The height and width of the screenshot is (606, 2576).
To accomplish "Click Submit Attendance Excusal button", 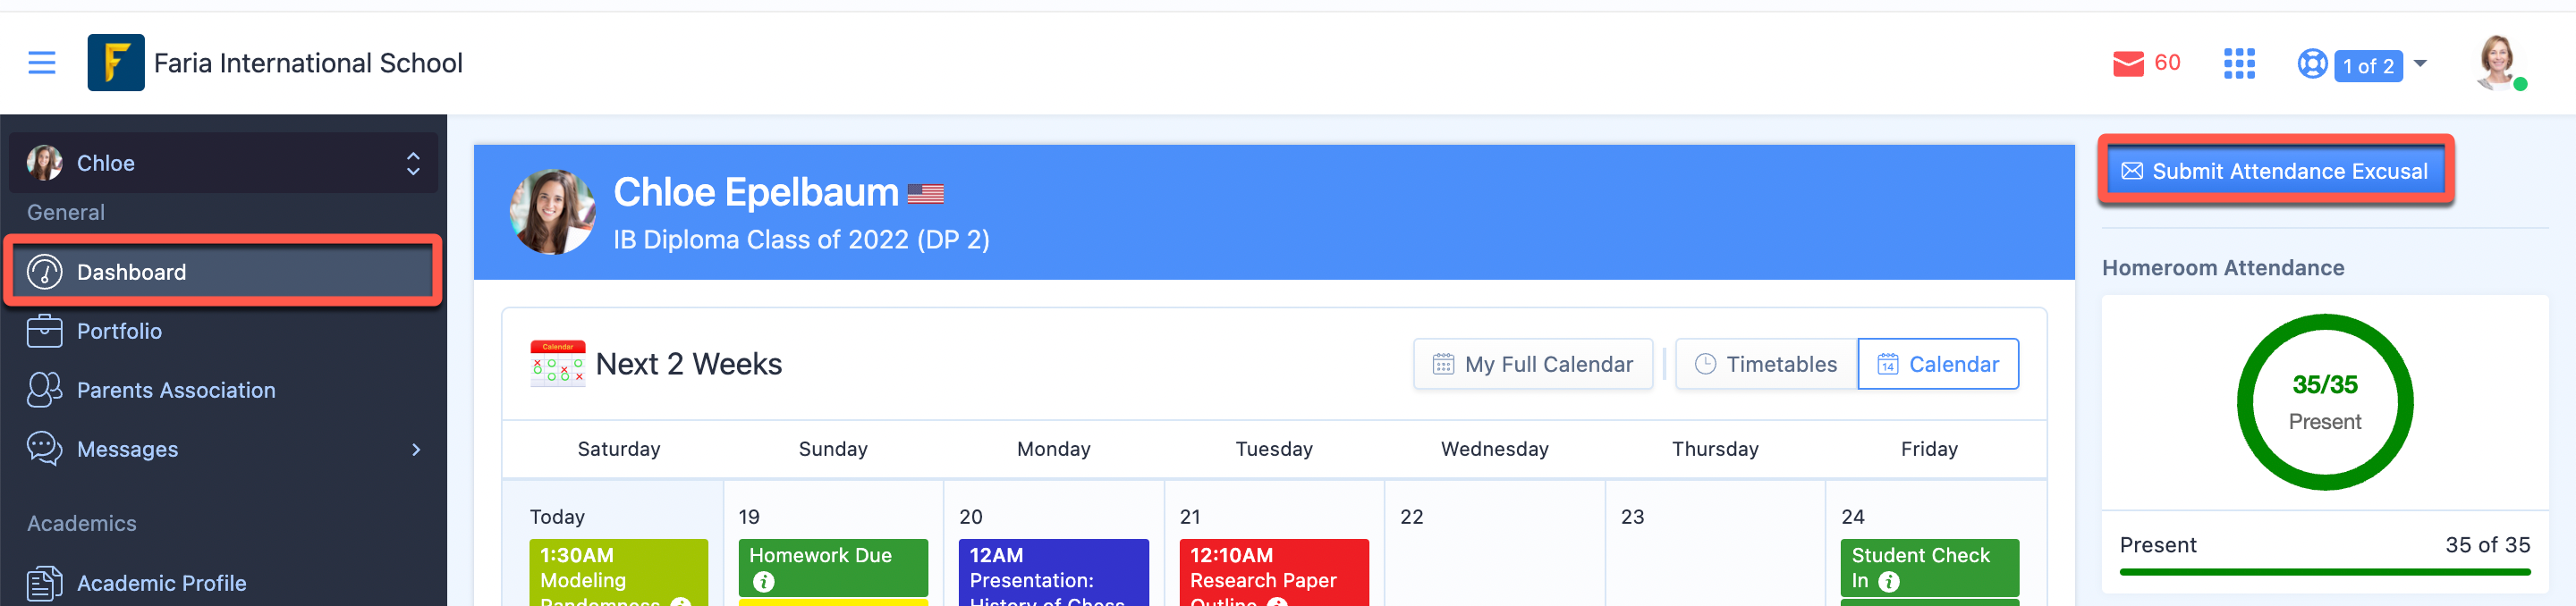I will (2275, 171).
